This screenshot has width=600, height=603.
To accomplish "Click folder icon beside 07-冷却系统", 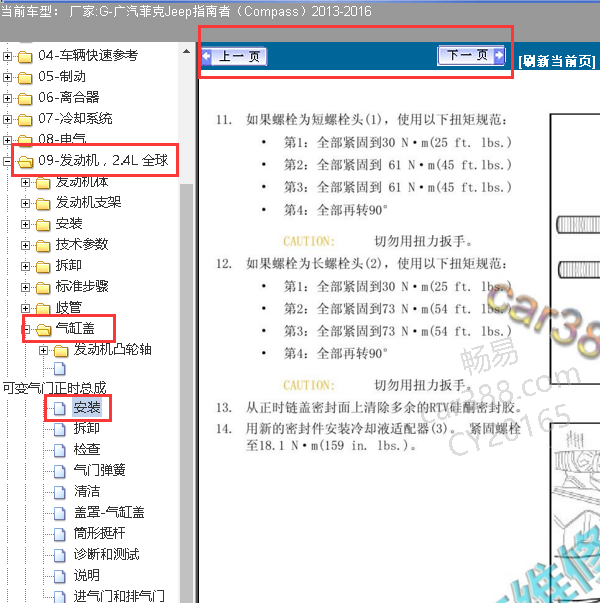I will (x=25, y=120).
